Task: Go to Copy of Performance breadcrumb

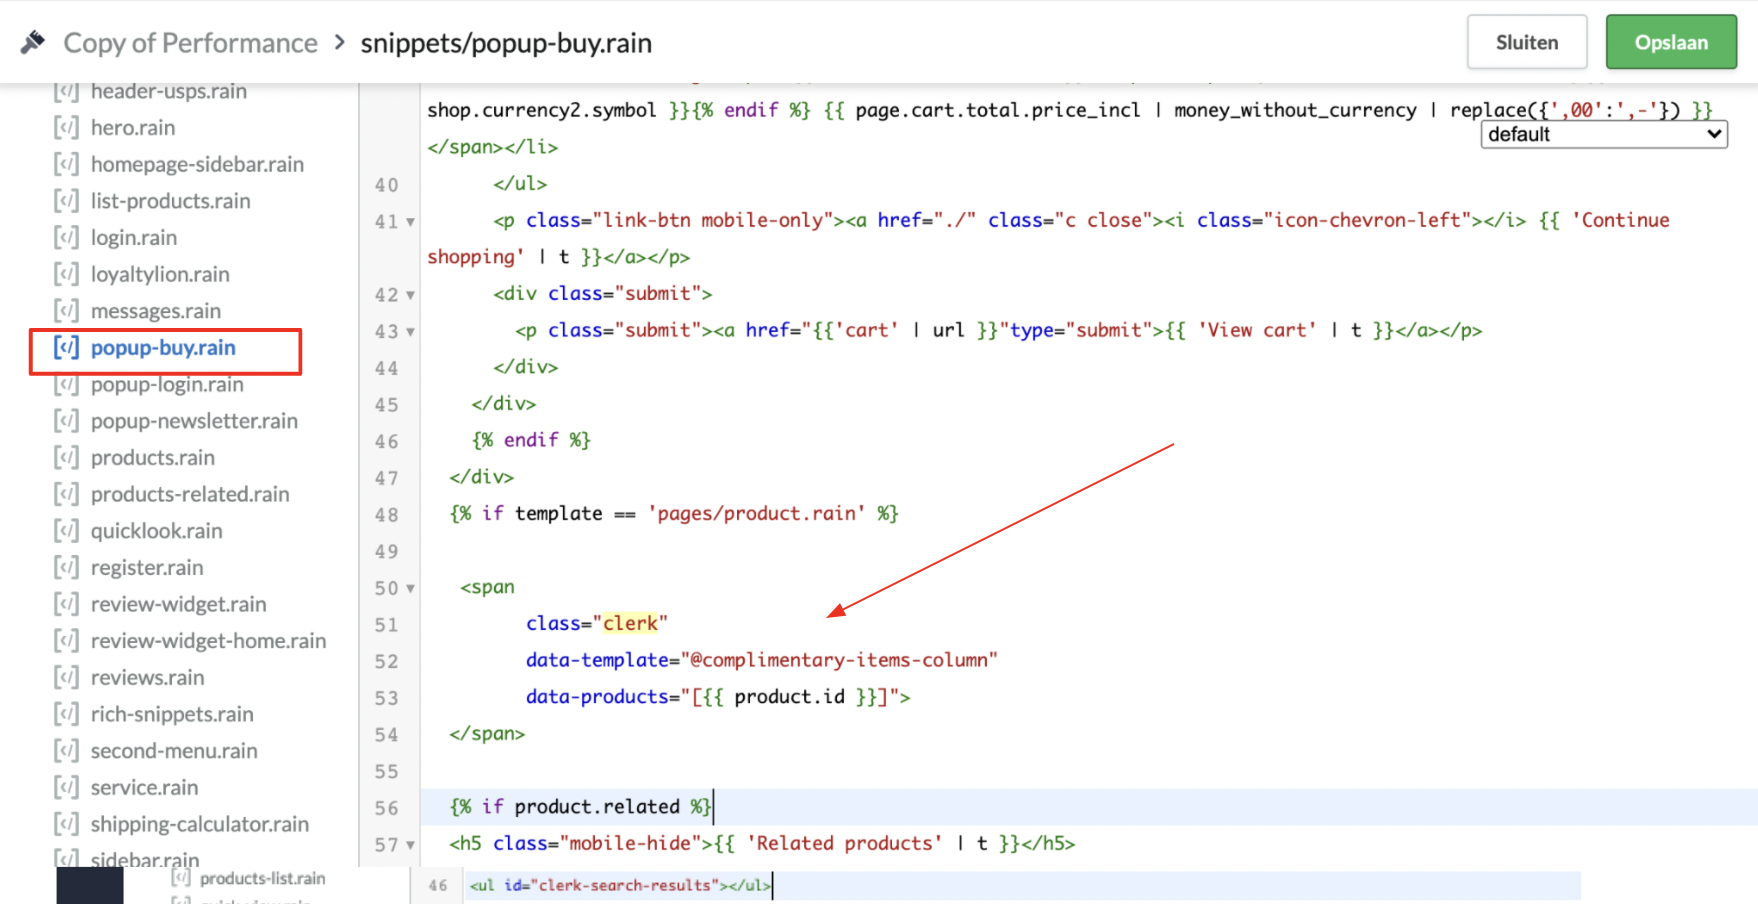Action: point(190,43)
